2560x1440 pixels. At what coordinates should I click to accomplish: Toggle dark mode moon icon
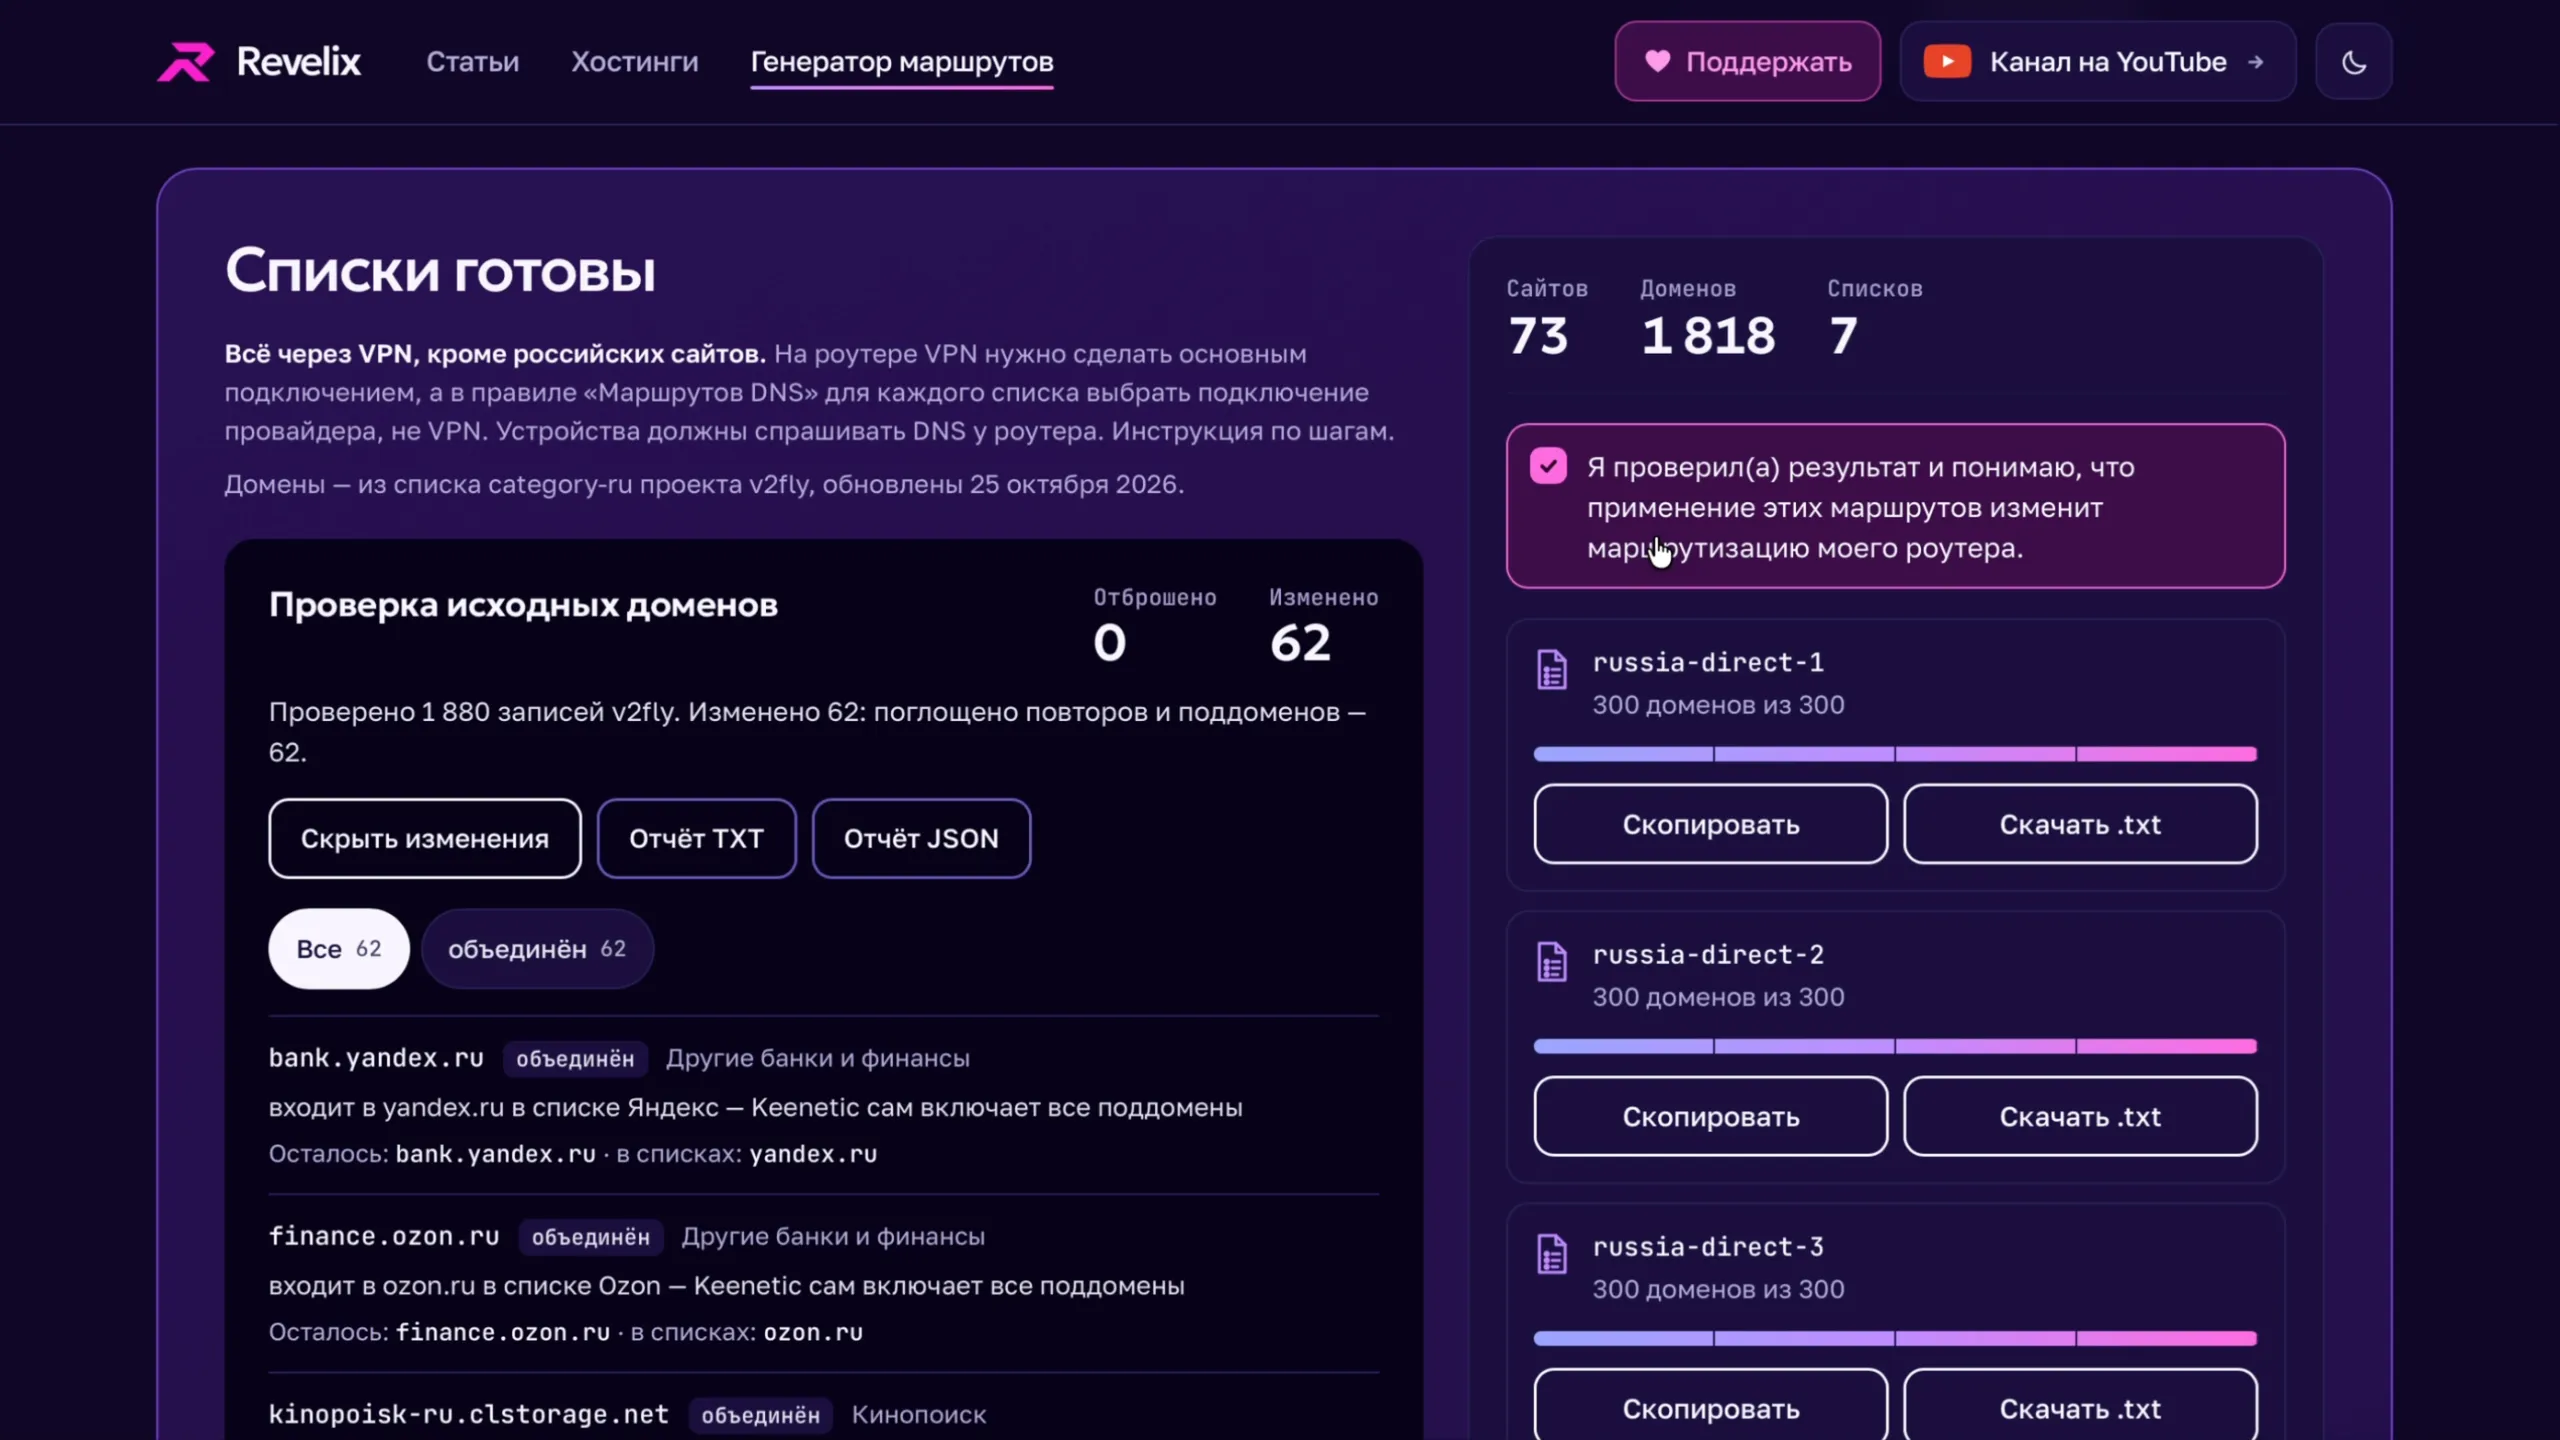tap(2354, 62)
